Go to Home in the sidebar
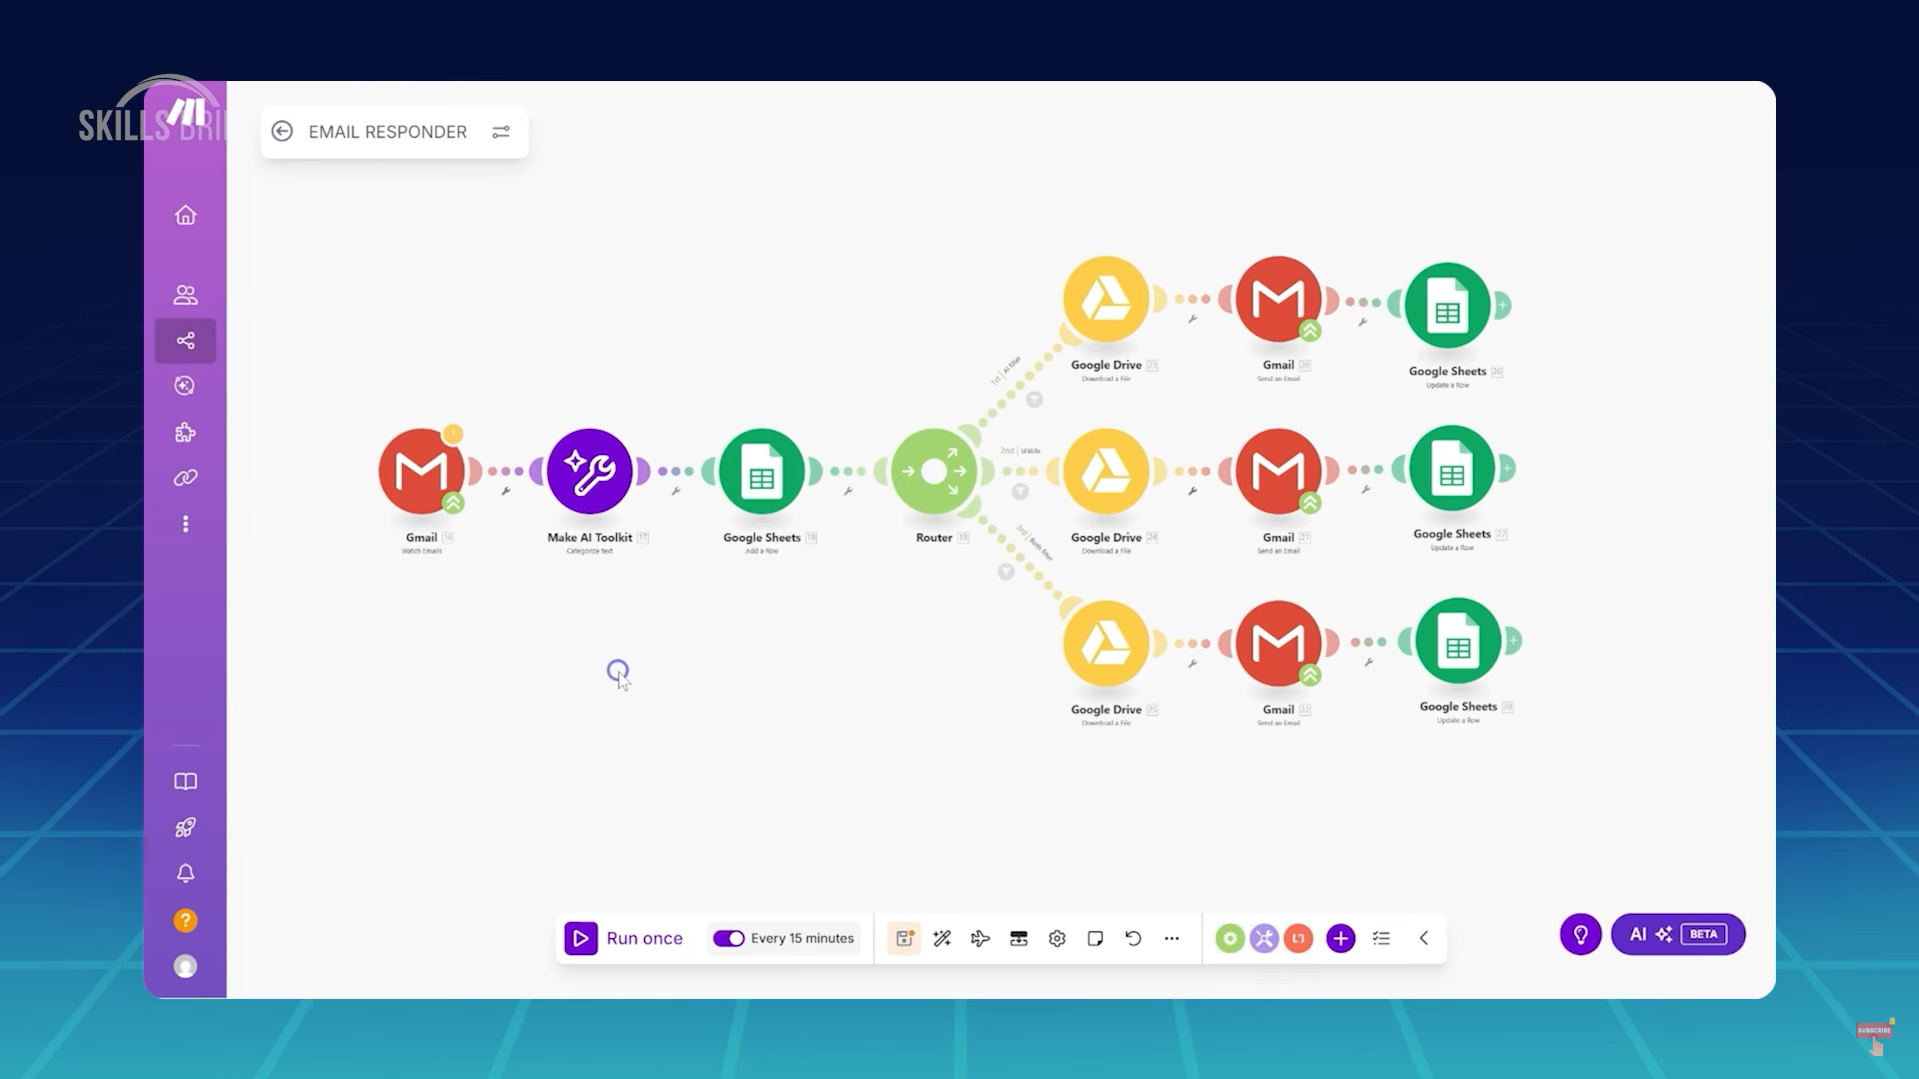The width and height of the screenshot is (1919, 1079). point(185,215)
